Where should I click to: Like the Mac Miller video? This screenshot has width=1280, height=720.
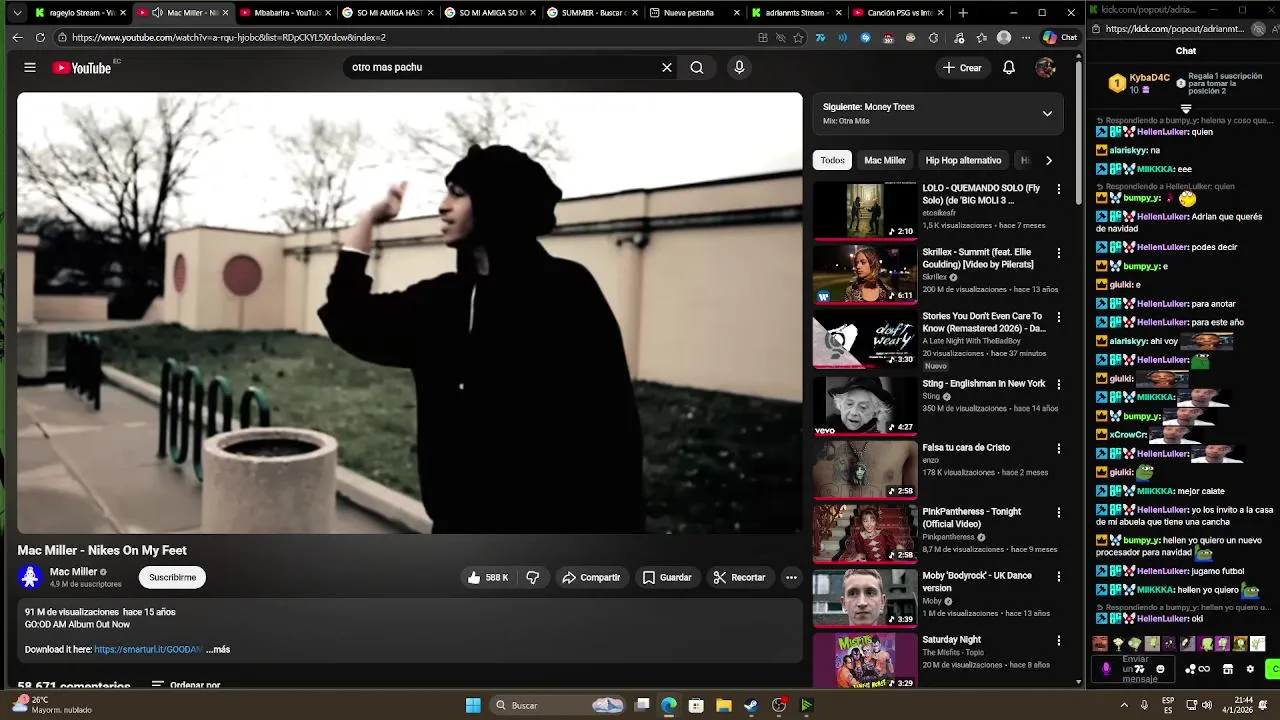tap(489, 577)
